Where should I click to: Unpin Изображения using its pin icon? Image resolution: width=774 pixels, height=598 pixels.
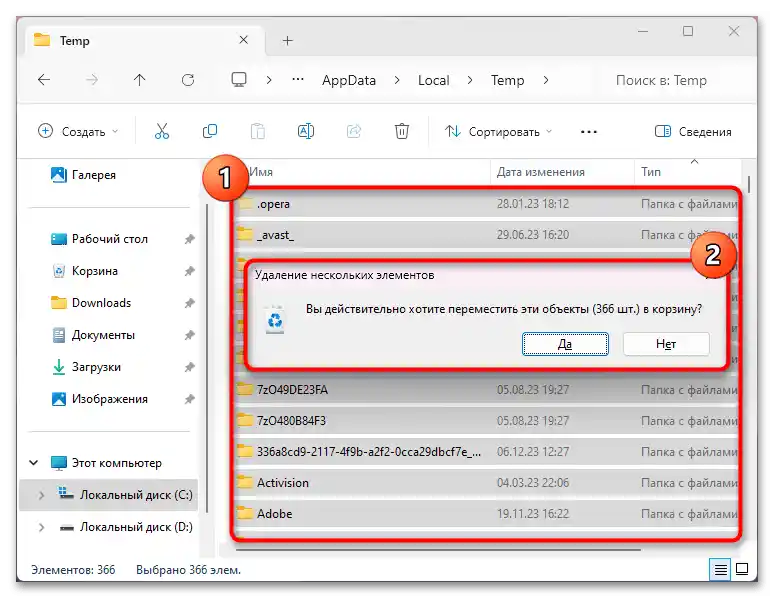tap(190, 399)
